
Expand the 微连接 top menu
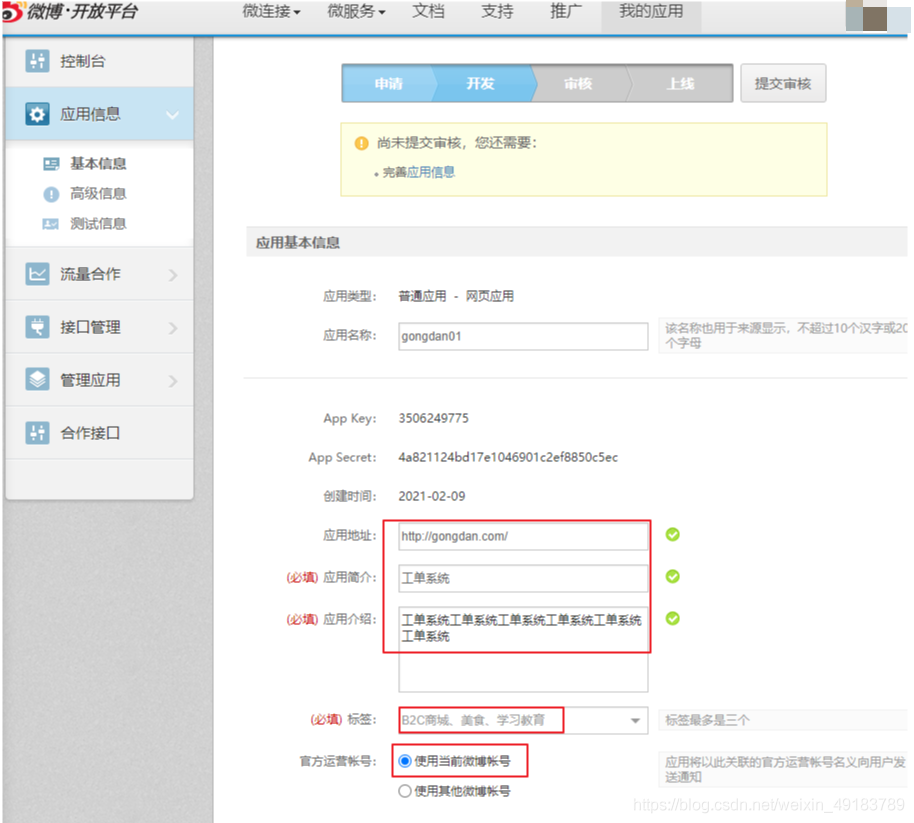[x=272, y=12]
